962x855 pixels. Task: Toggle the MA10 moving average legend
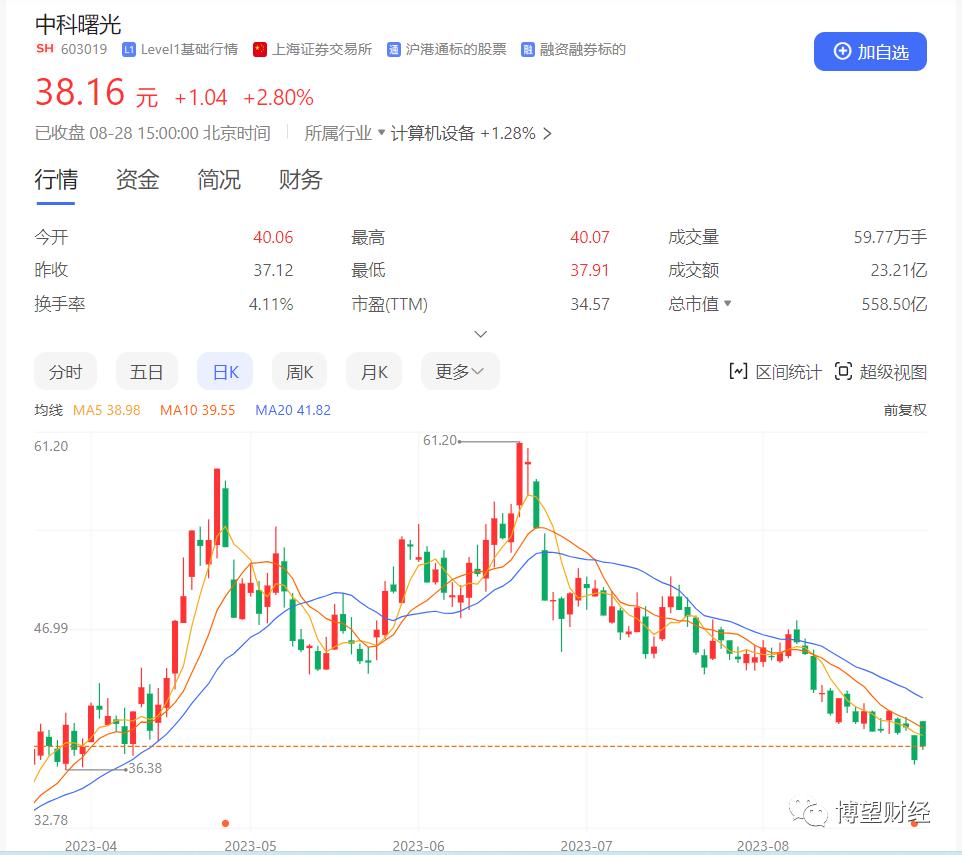click(197, 410)
